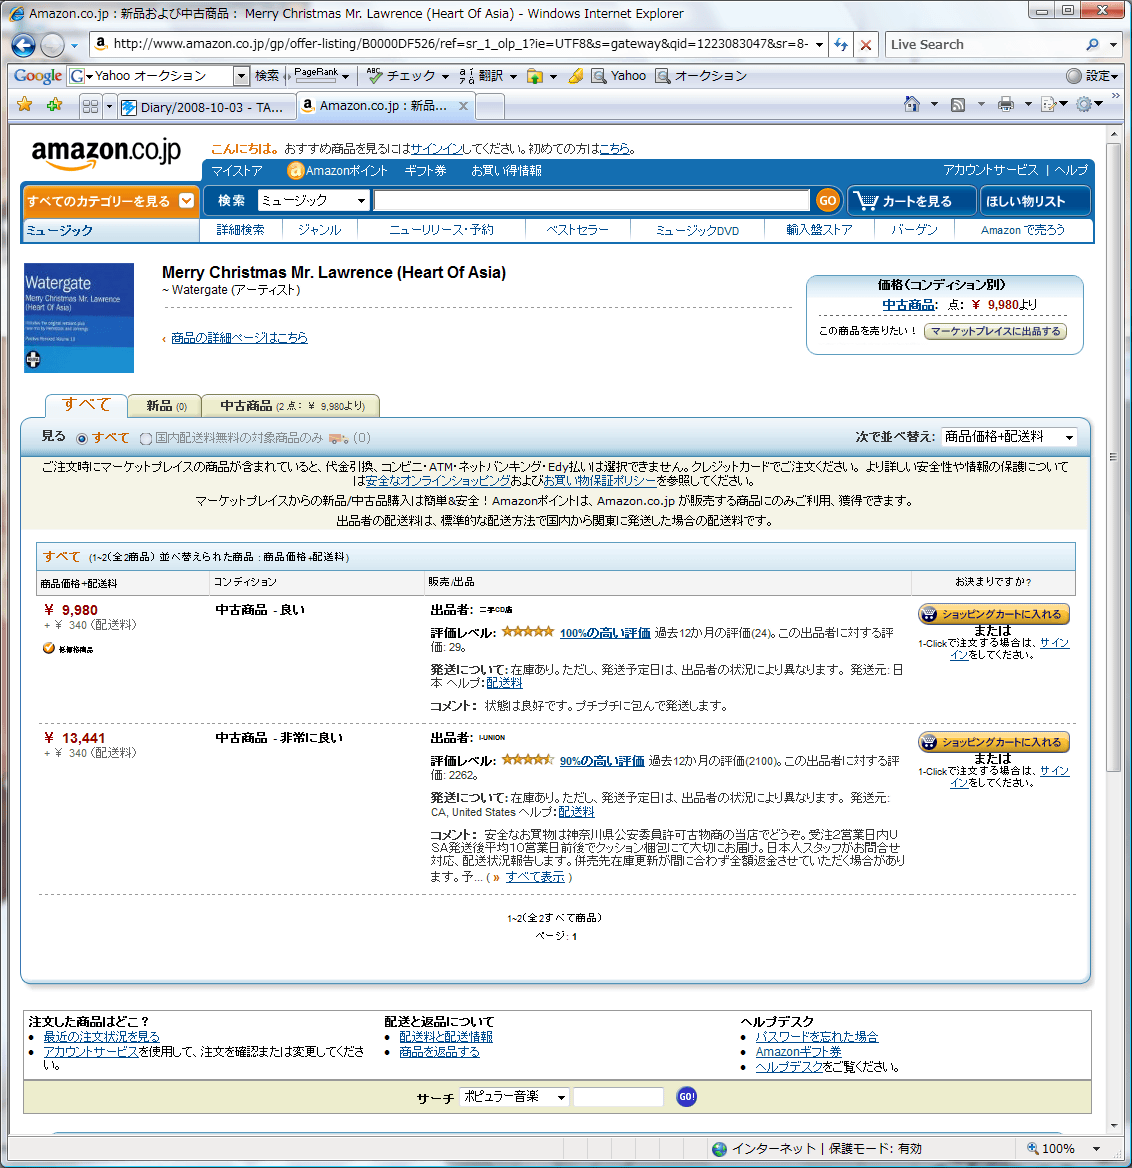Open the sort order dropdown 商品価格+配送料

click(x=1009, y=437)
